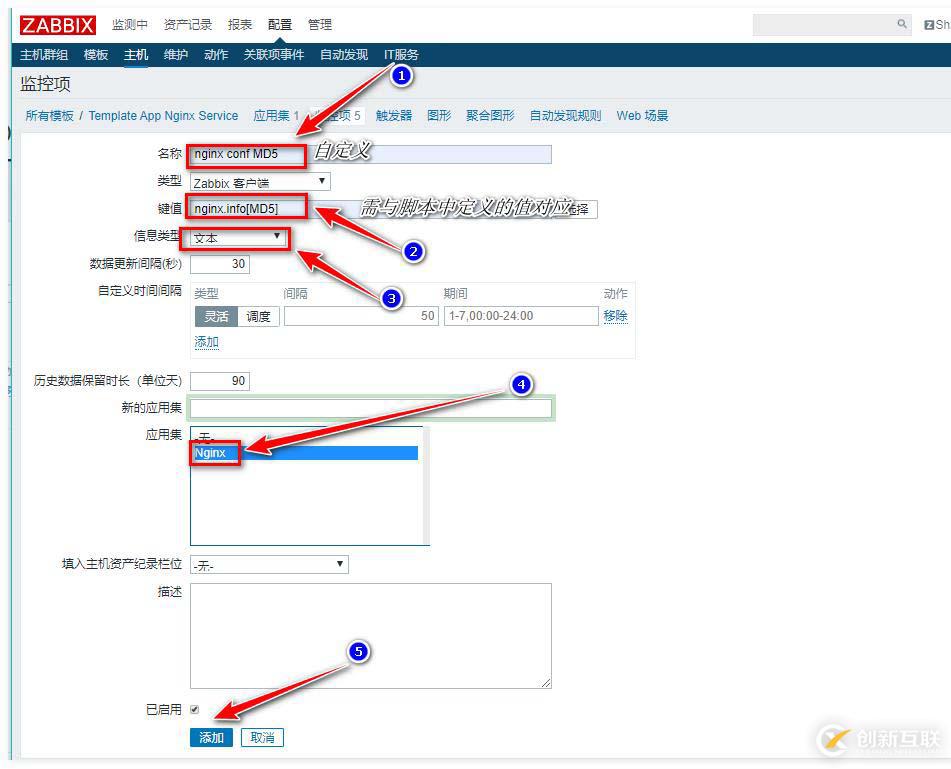951x769 pixels.
Task: Open the 图形 link
Action: 439,116
